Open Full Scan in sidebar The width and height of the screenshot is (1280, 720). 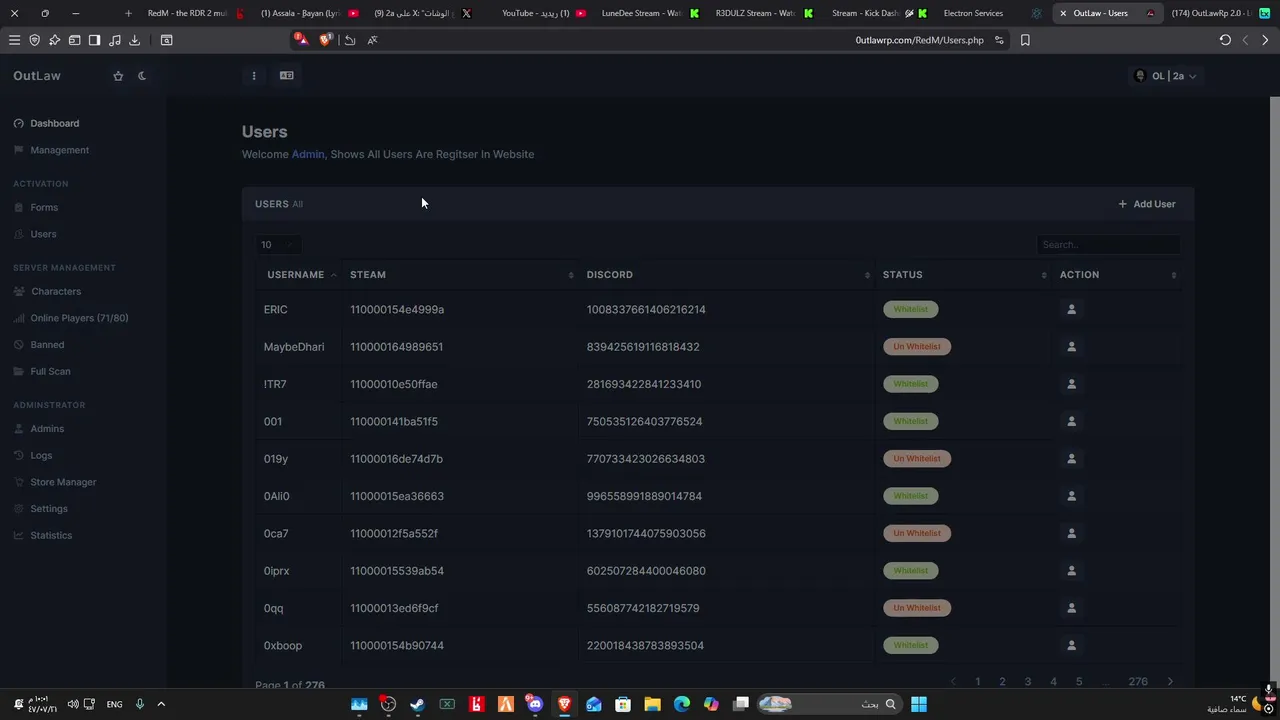43,371
